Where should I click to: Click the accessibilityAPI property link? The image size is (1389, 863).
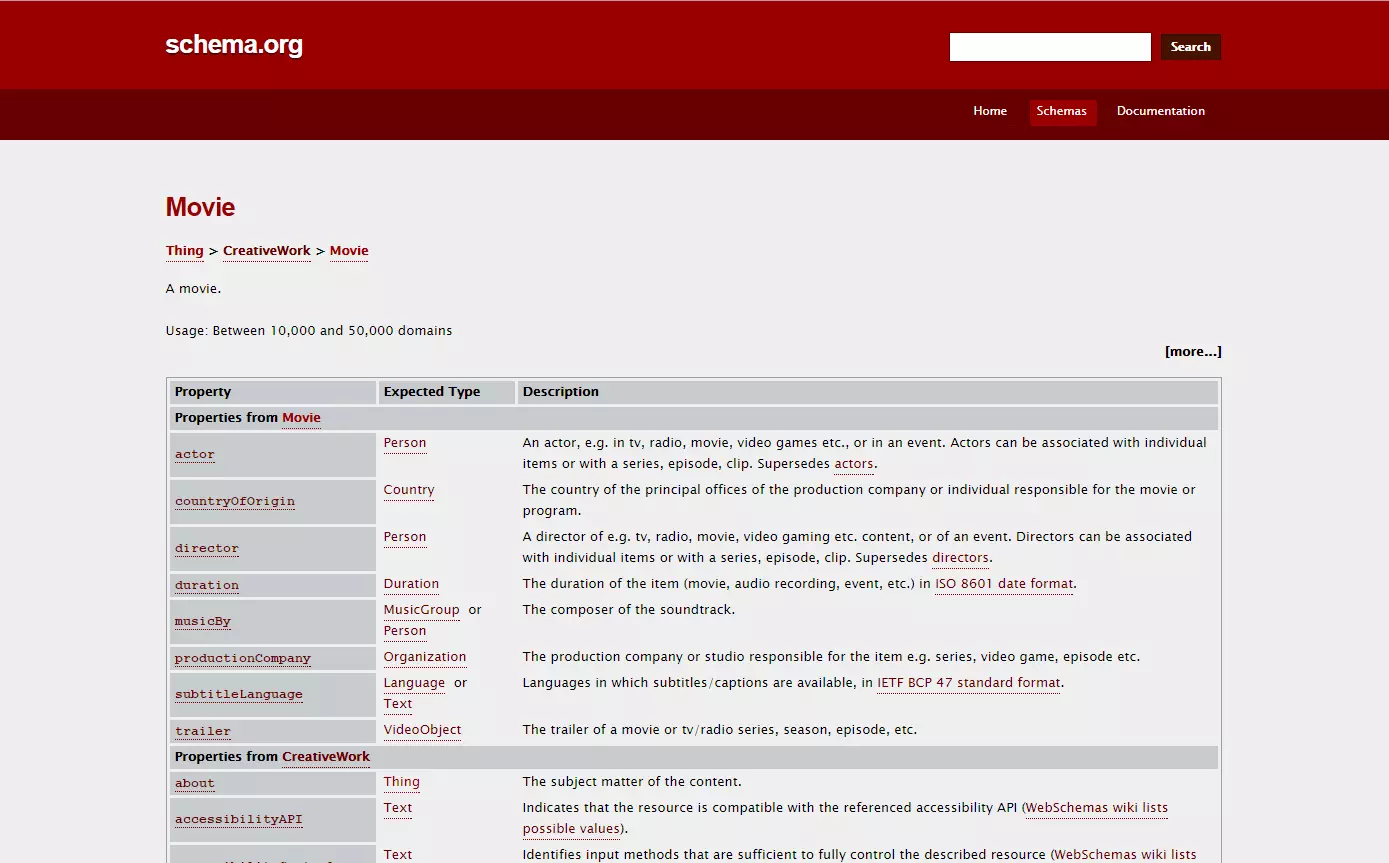point(238,819)
